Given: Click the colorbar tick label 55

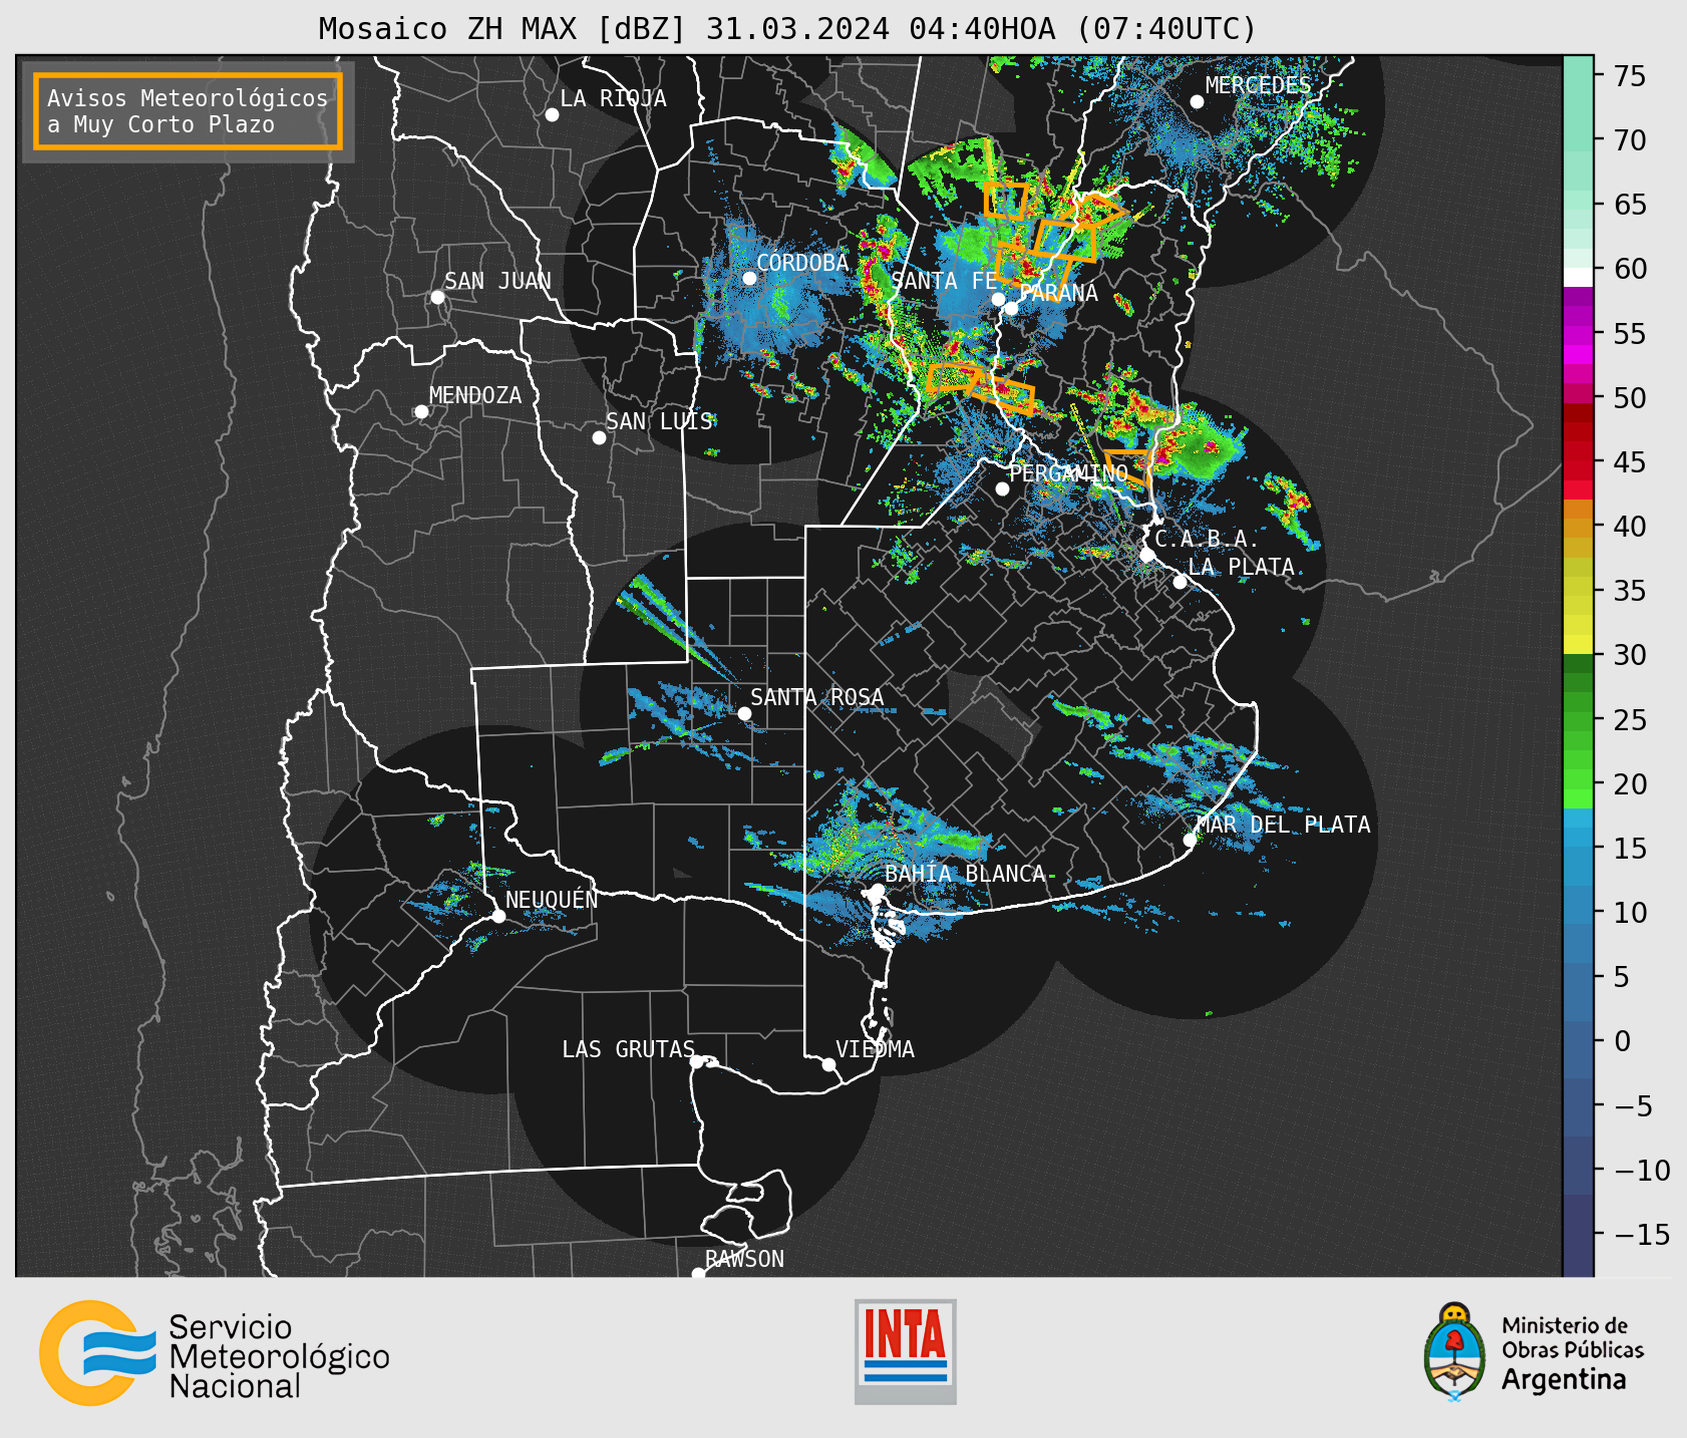Looking at the screenshot, I should pos(1631,333).
